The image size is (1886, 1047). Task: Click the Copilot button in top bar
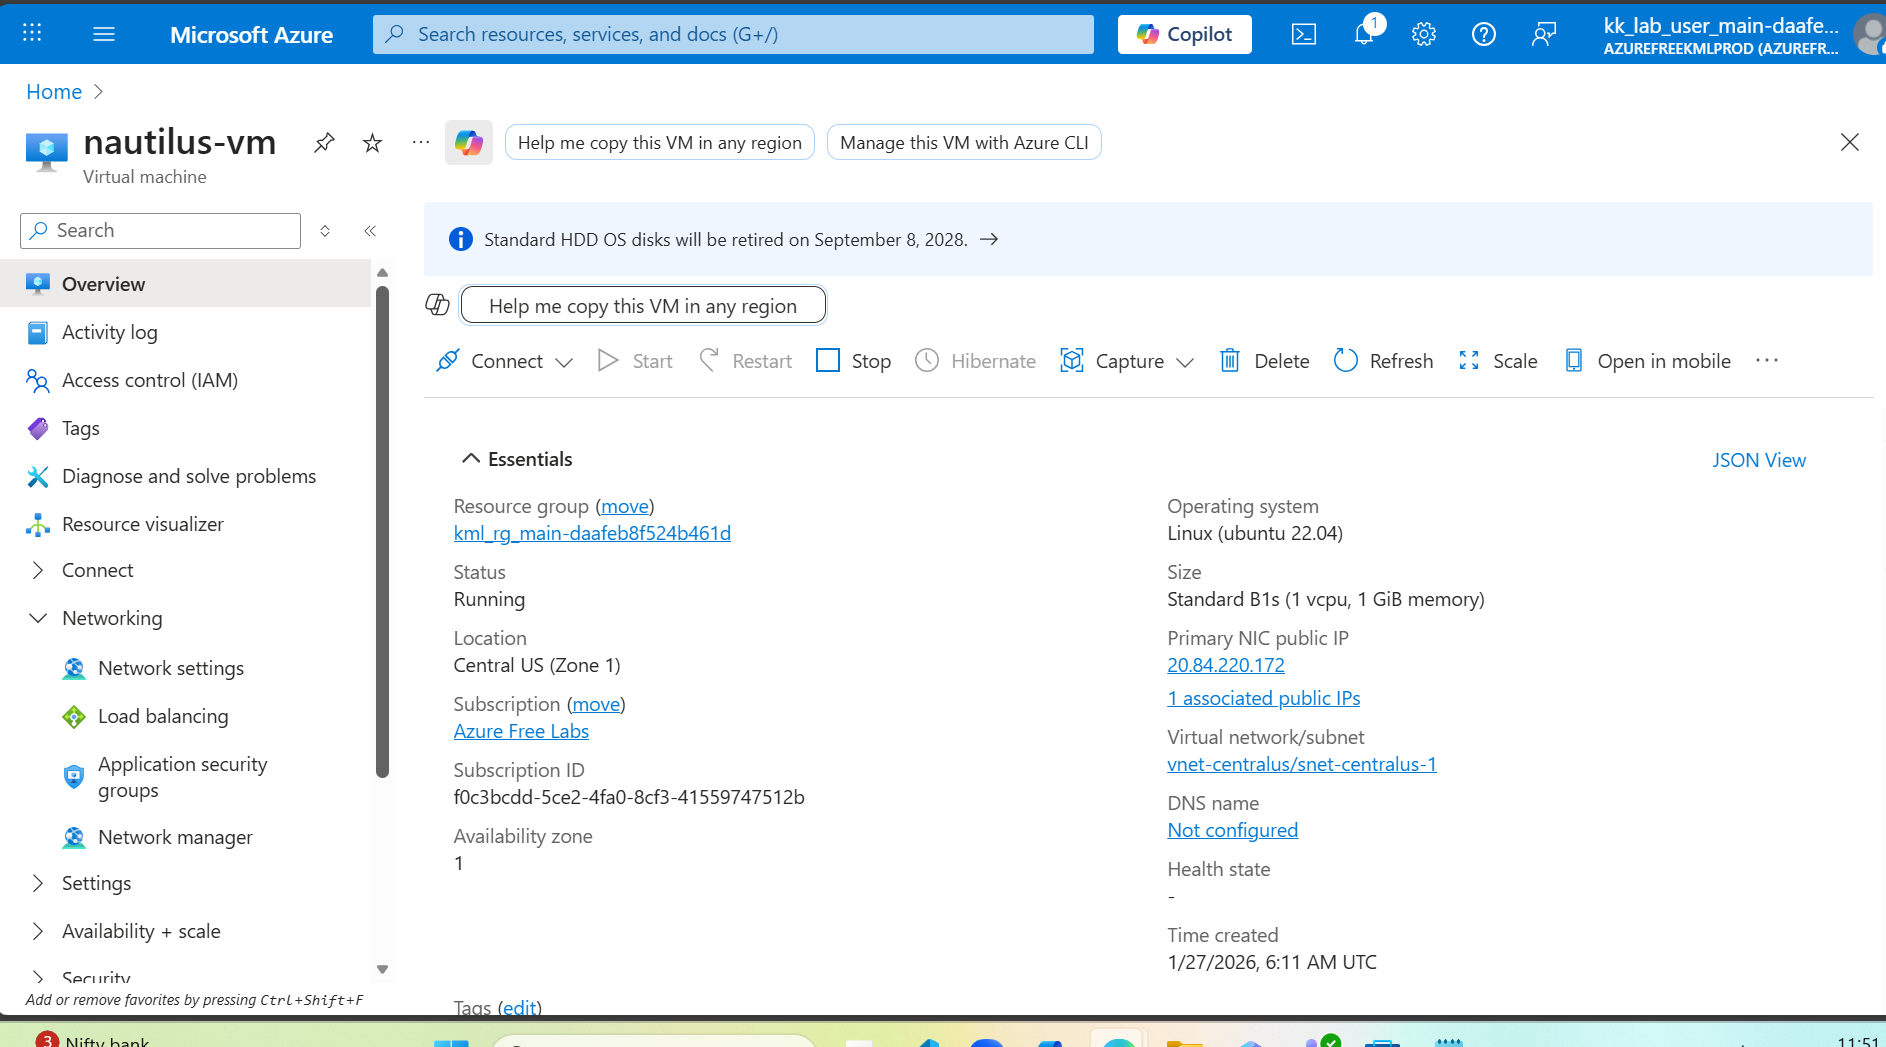tap(1185, 34)
